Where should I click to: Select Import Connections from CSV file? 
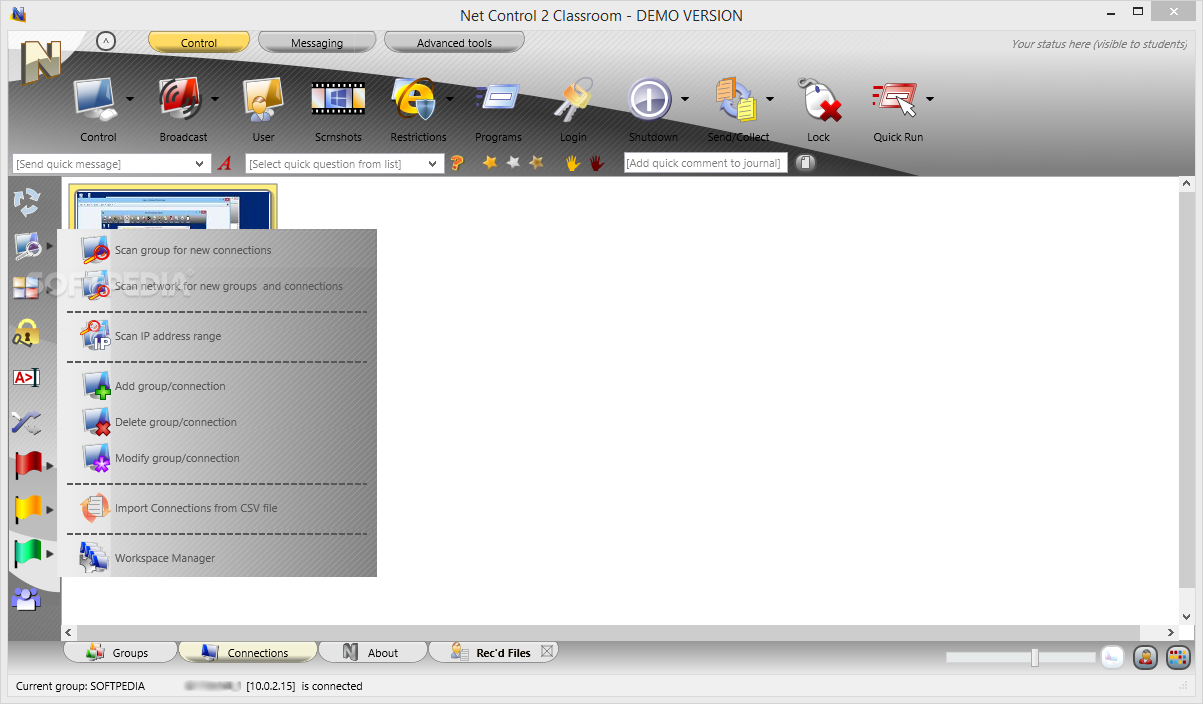pyautogui.click(x=216, y=508)
